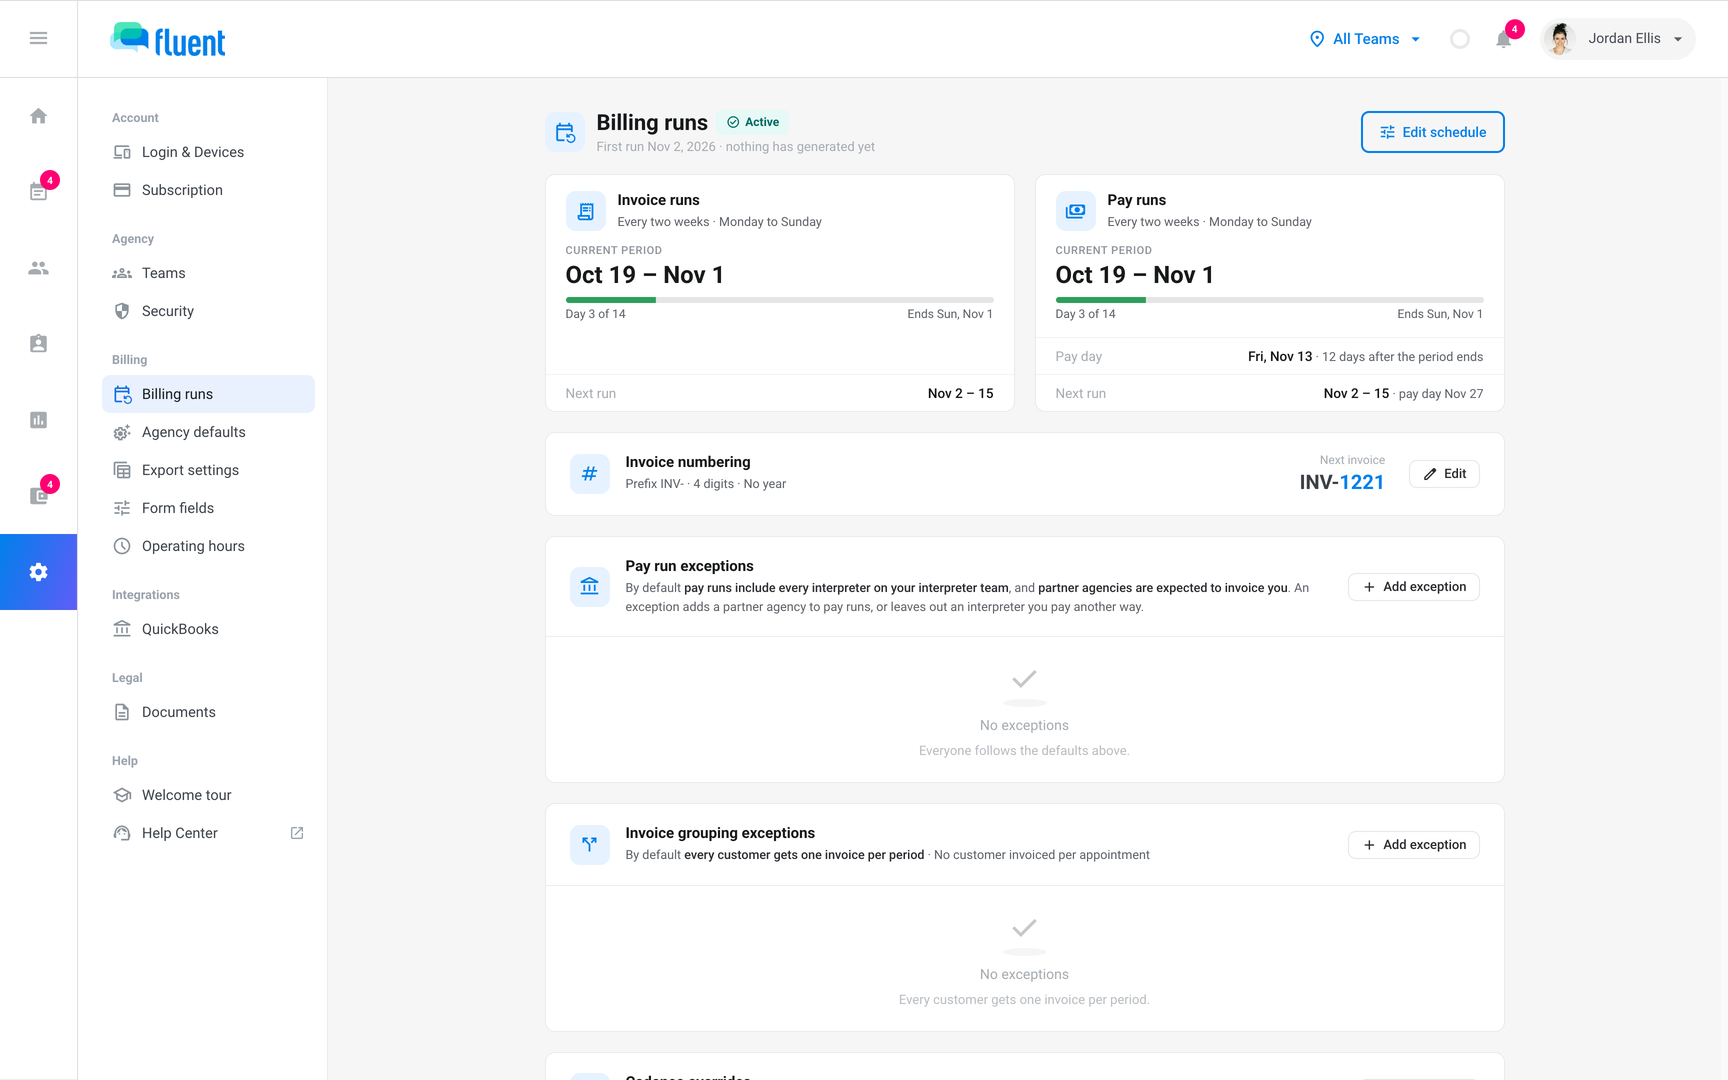Viewport: 1728px width, 1080px height.
Task: Open Security settings
Action: coord(208,311)
